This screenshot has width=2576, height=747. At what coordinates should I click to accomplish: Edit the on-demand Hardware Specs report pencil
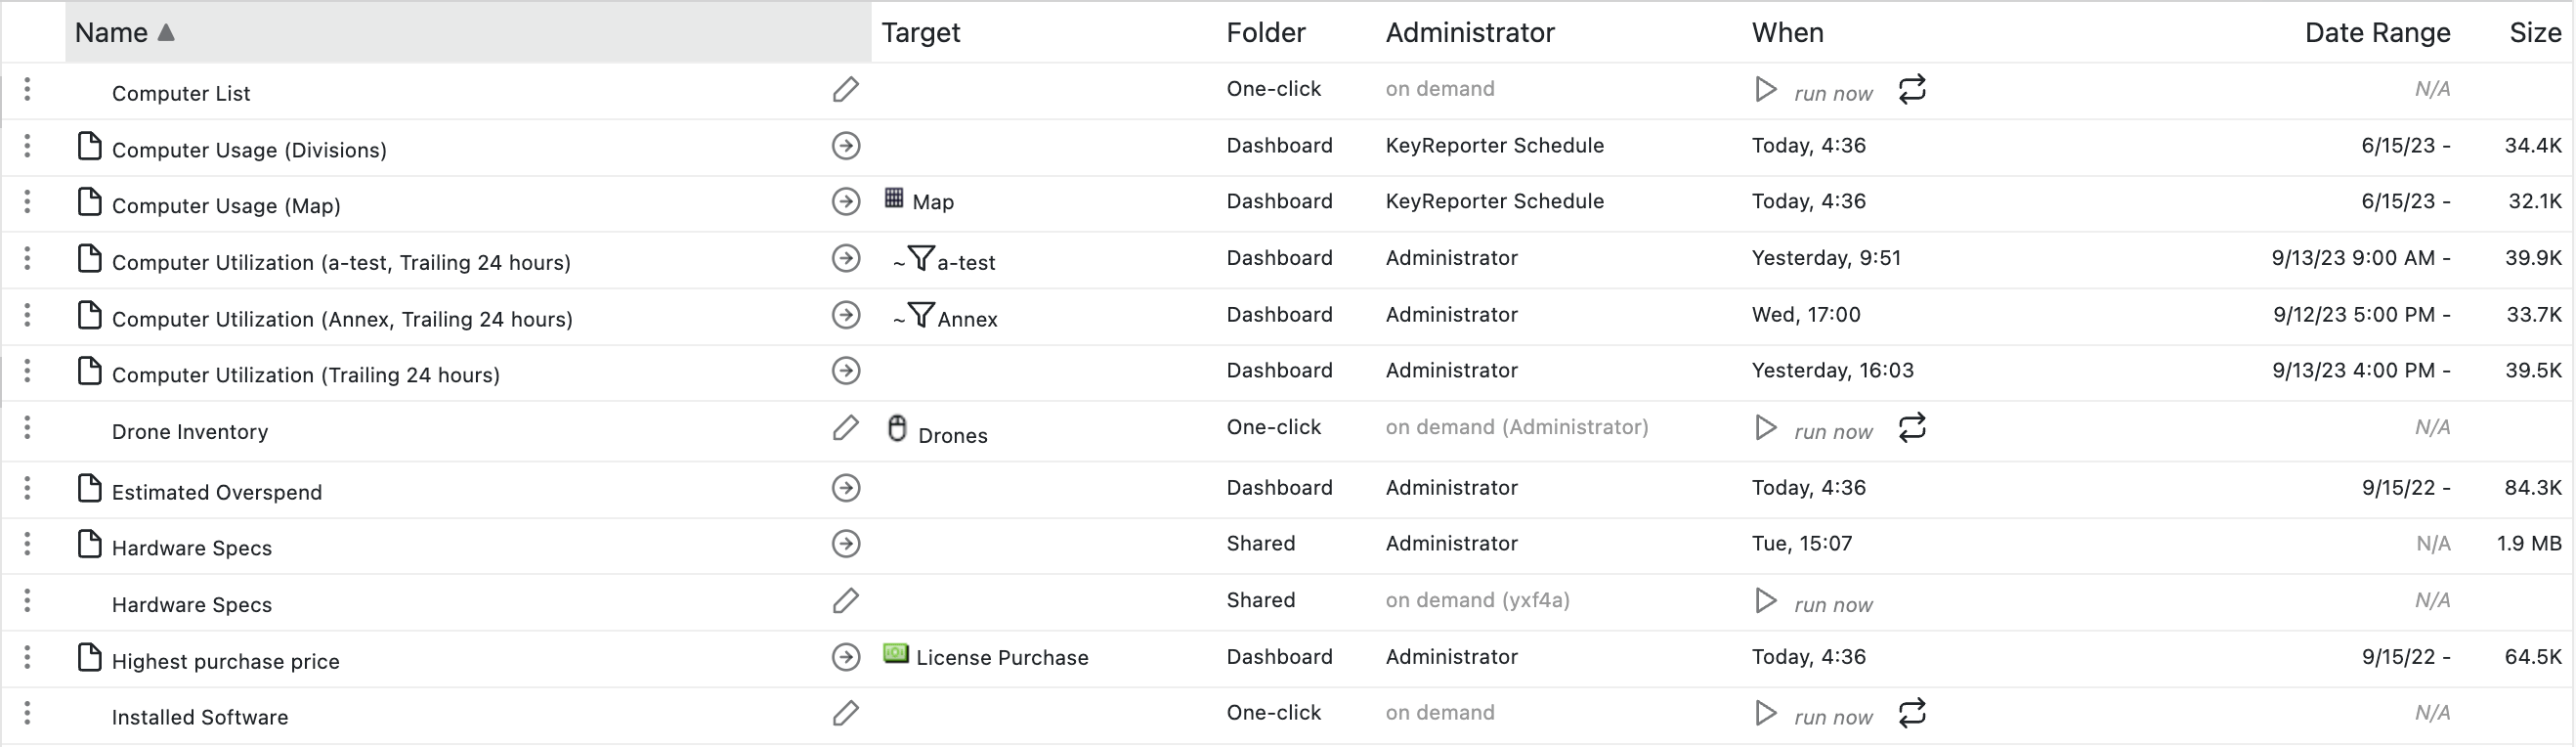point(845,601)
